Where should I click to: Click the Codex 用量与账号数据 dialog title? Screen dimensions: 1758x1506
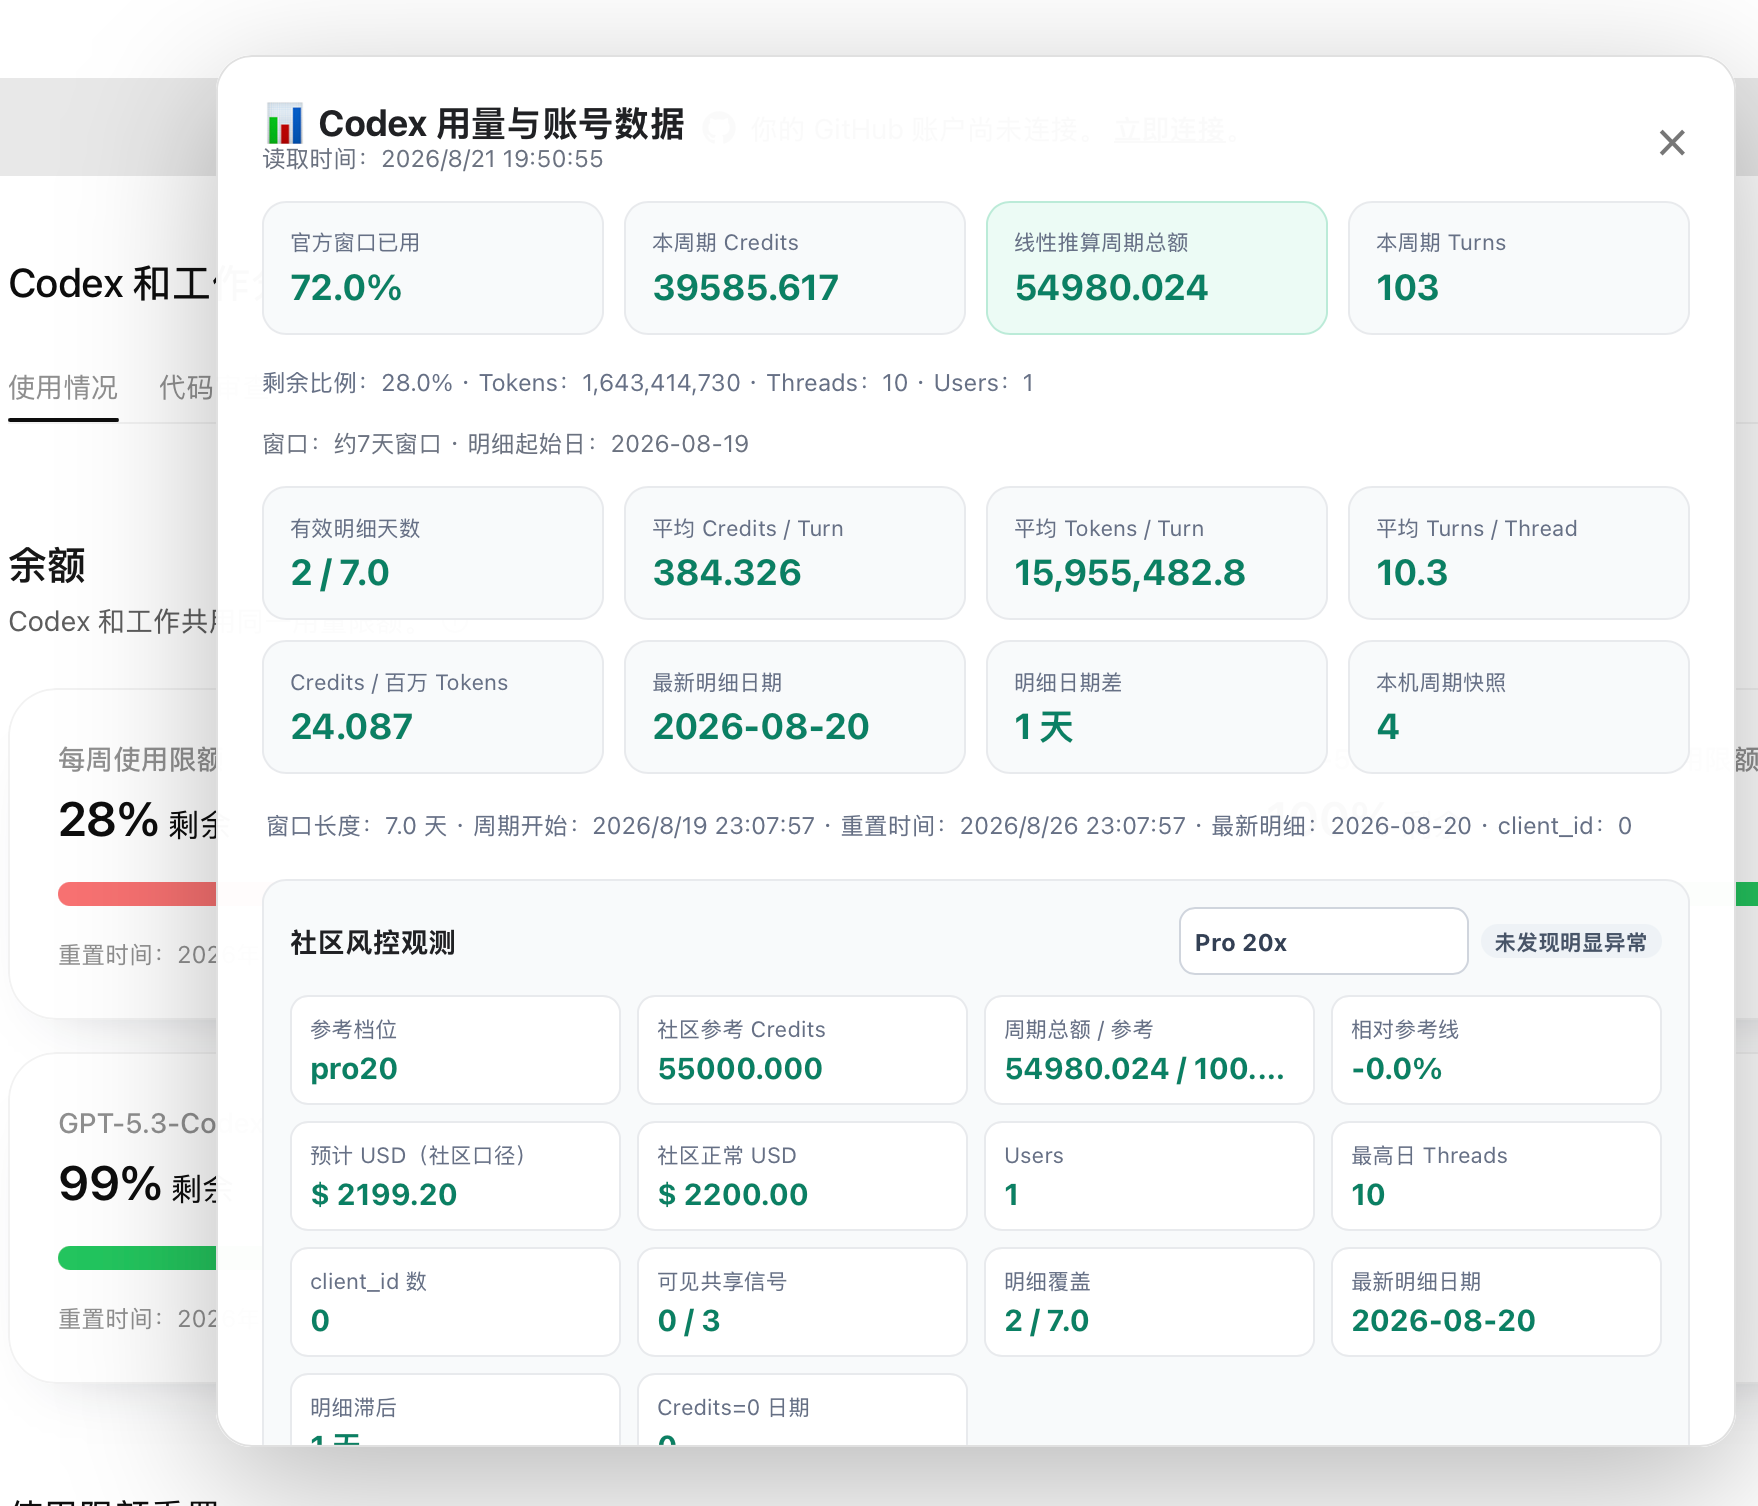pyautogui.click(x=501, y=124)
